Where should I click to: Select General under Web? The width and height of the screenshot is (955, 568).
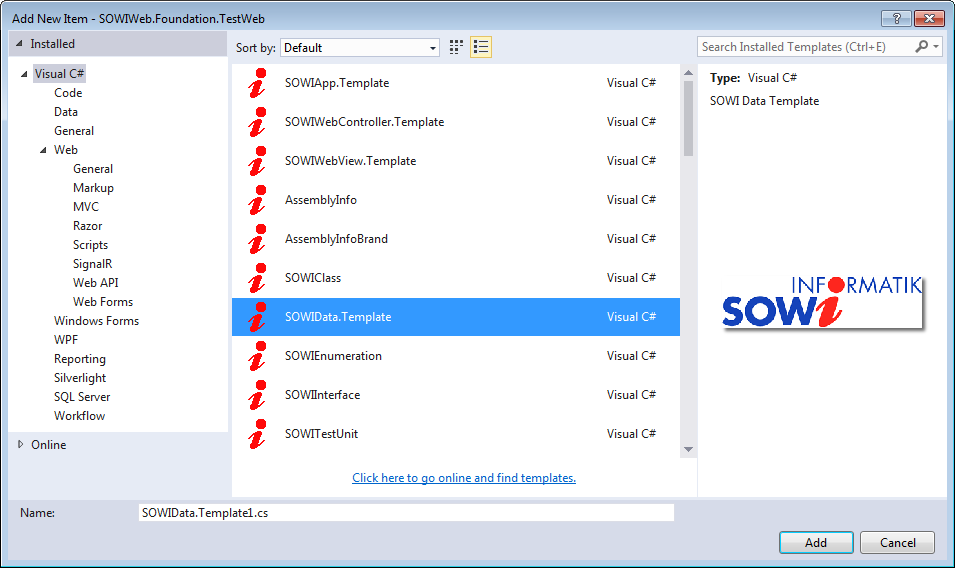click(93, 169)
